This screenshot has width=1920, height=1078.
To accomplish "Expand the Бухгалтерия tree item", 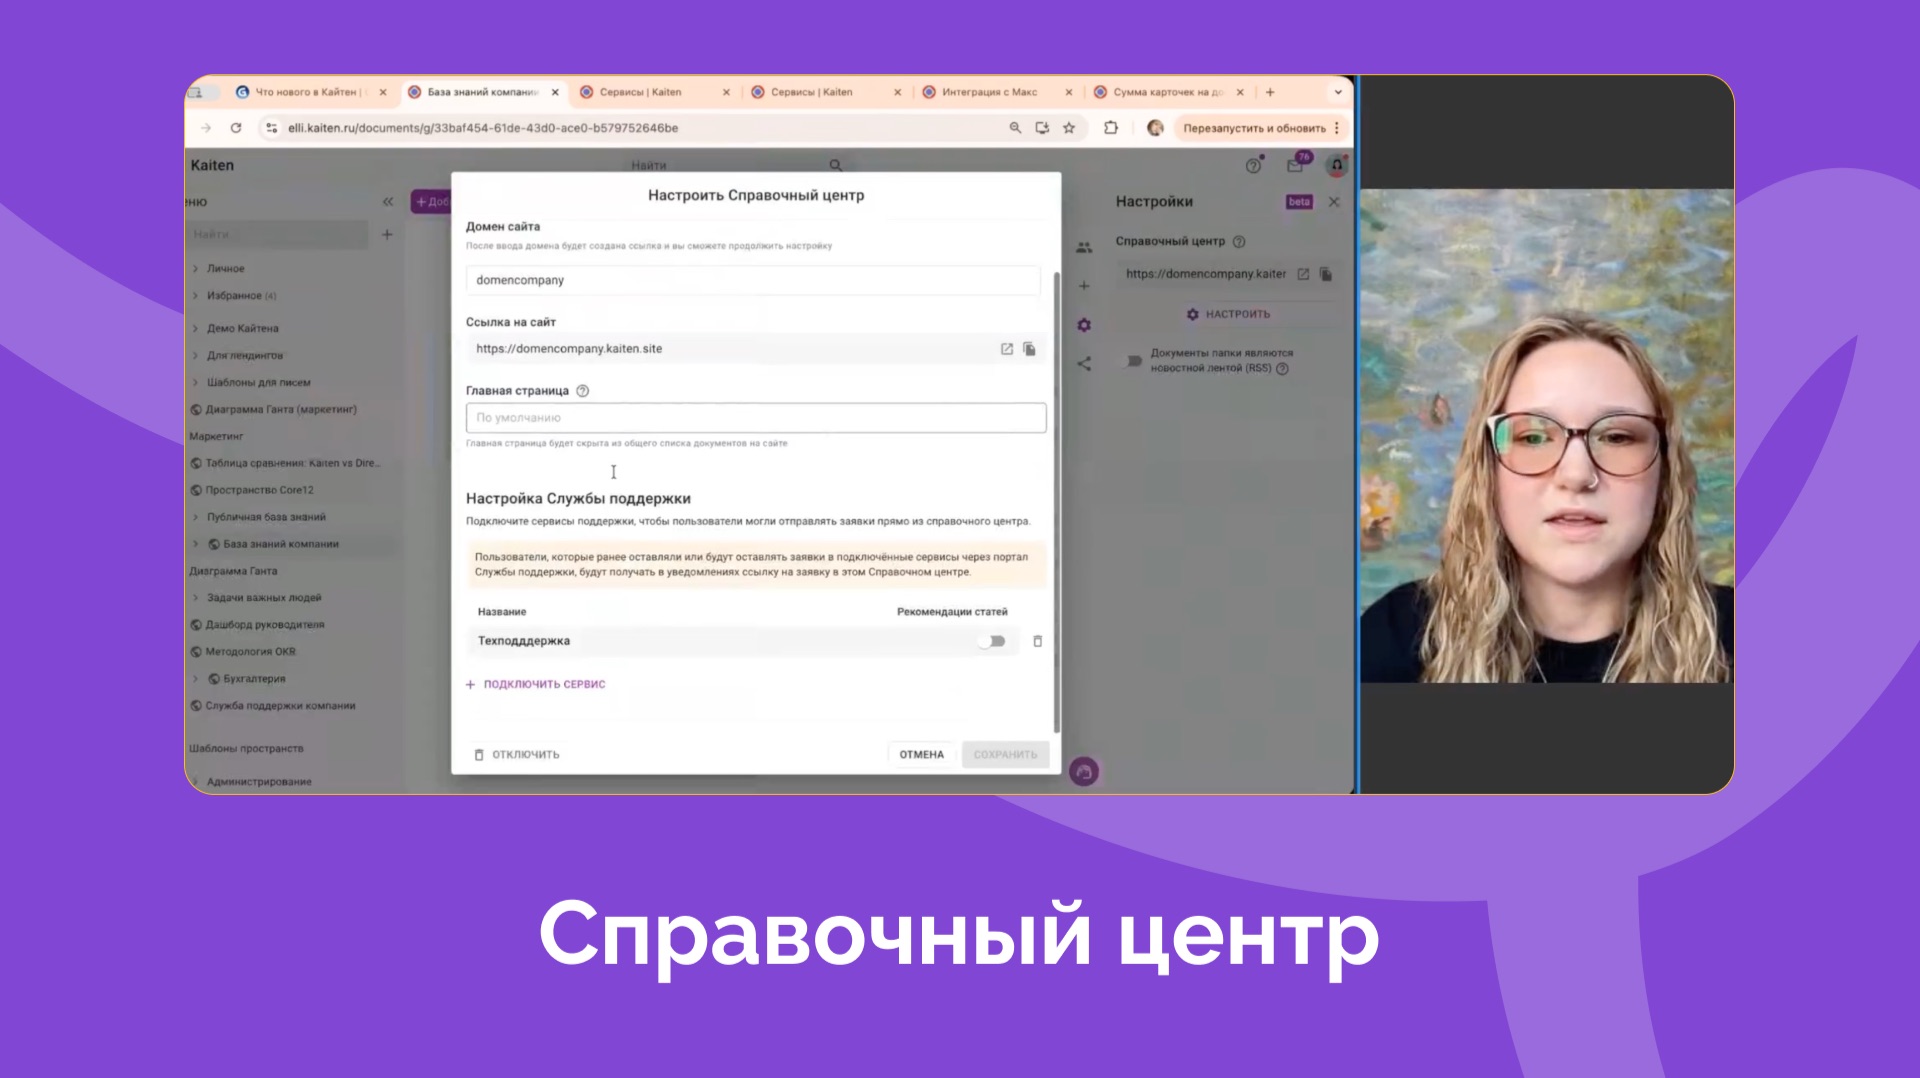I will [196, 679].
